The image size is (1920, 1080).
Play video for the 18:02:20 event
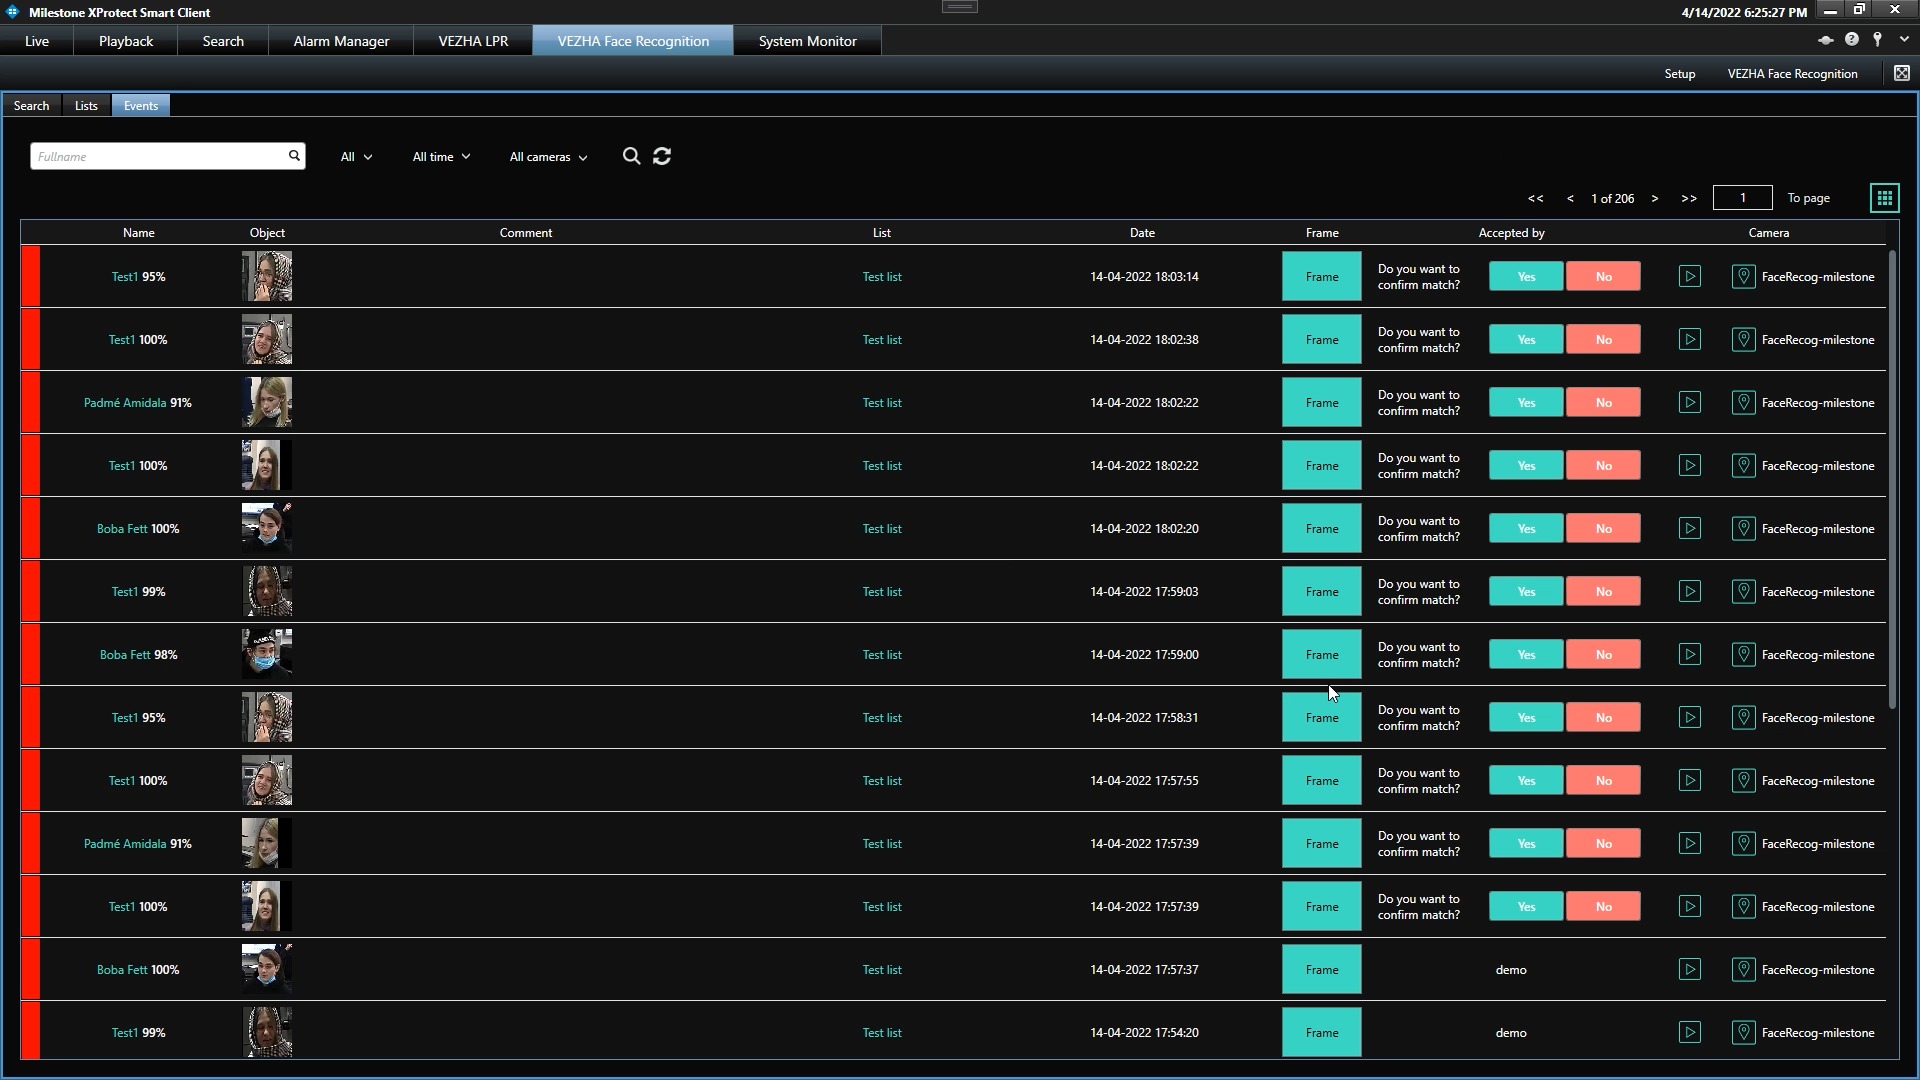tap(1689, 529)
